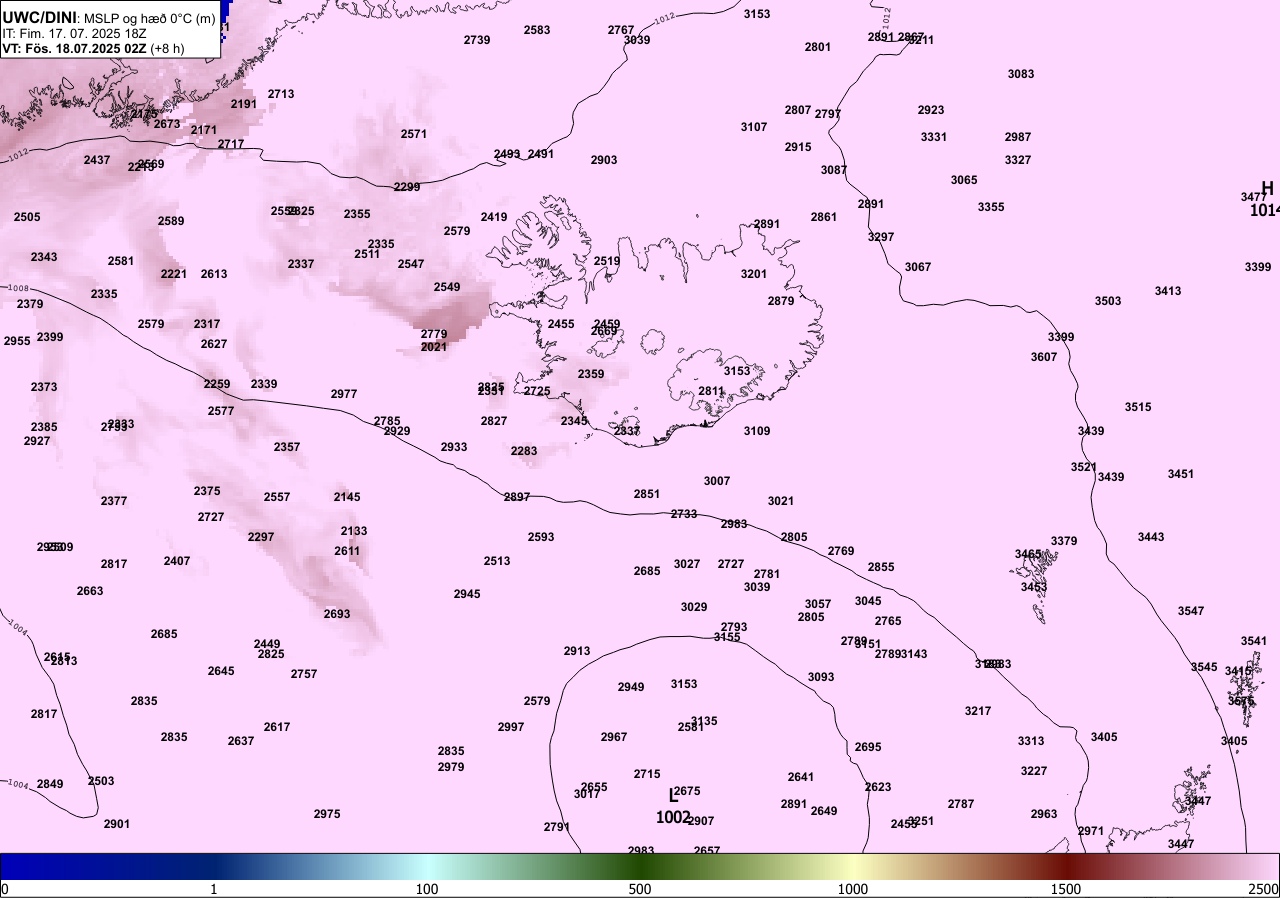Select the value '3331'
The image size is (1280, 898).
point(934,137)
